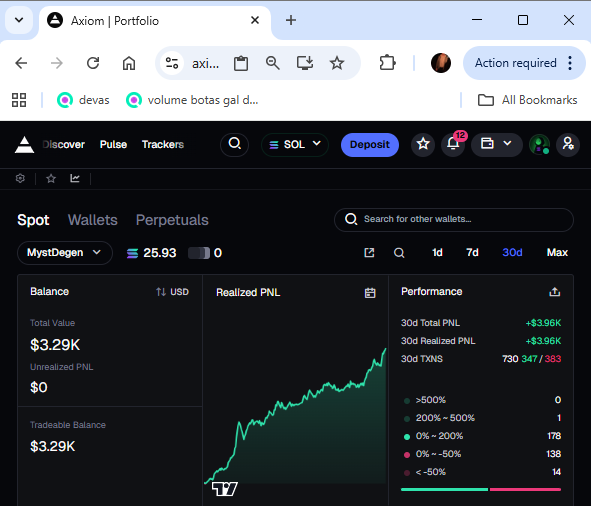The image size is (591, 506).
Task: Open the watchlist star in header
Action: (423, 144)
